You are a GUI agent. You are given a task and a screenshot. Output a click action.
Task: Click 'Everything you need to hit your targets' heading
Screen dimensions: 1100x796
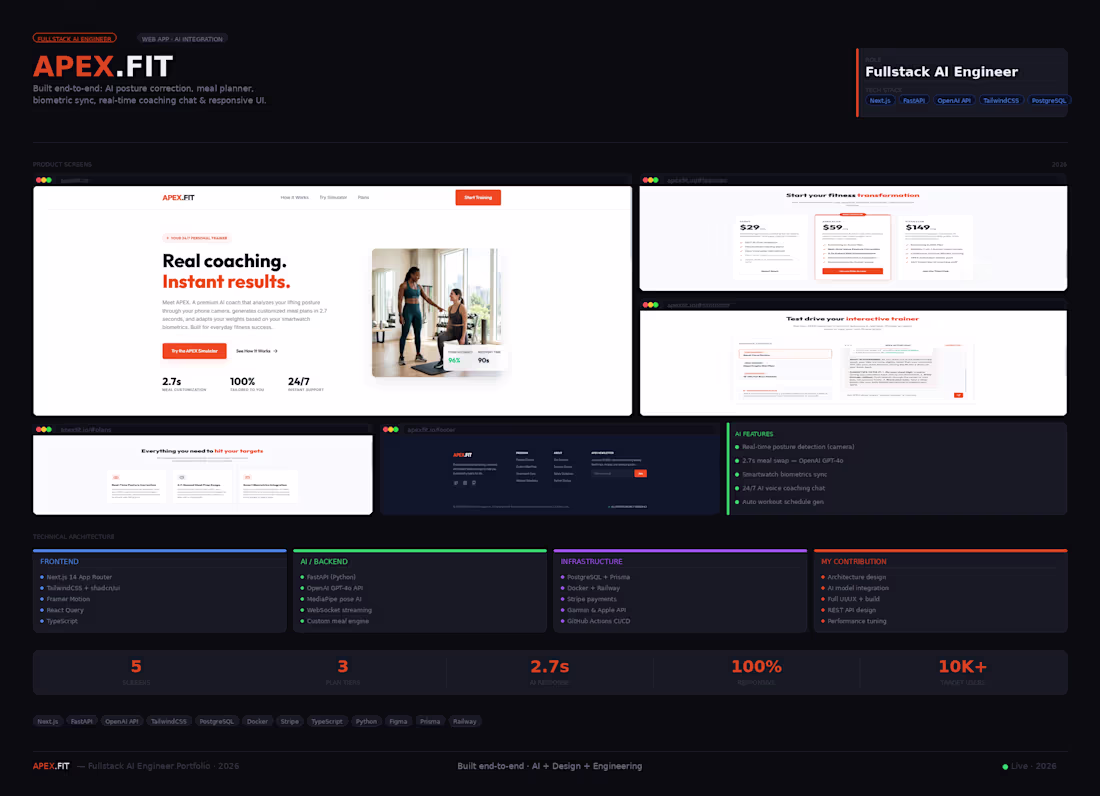(x=202, y=451)
